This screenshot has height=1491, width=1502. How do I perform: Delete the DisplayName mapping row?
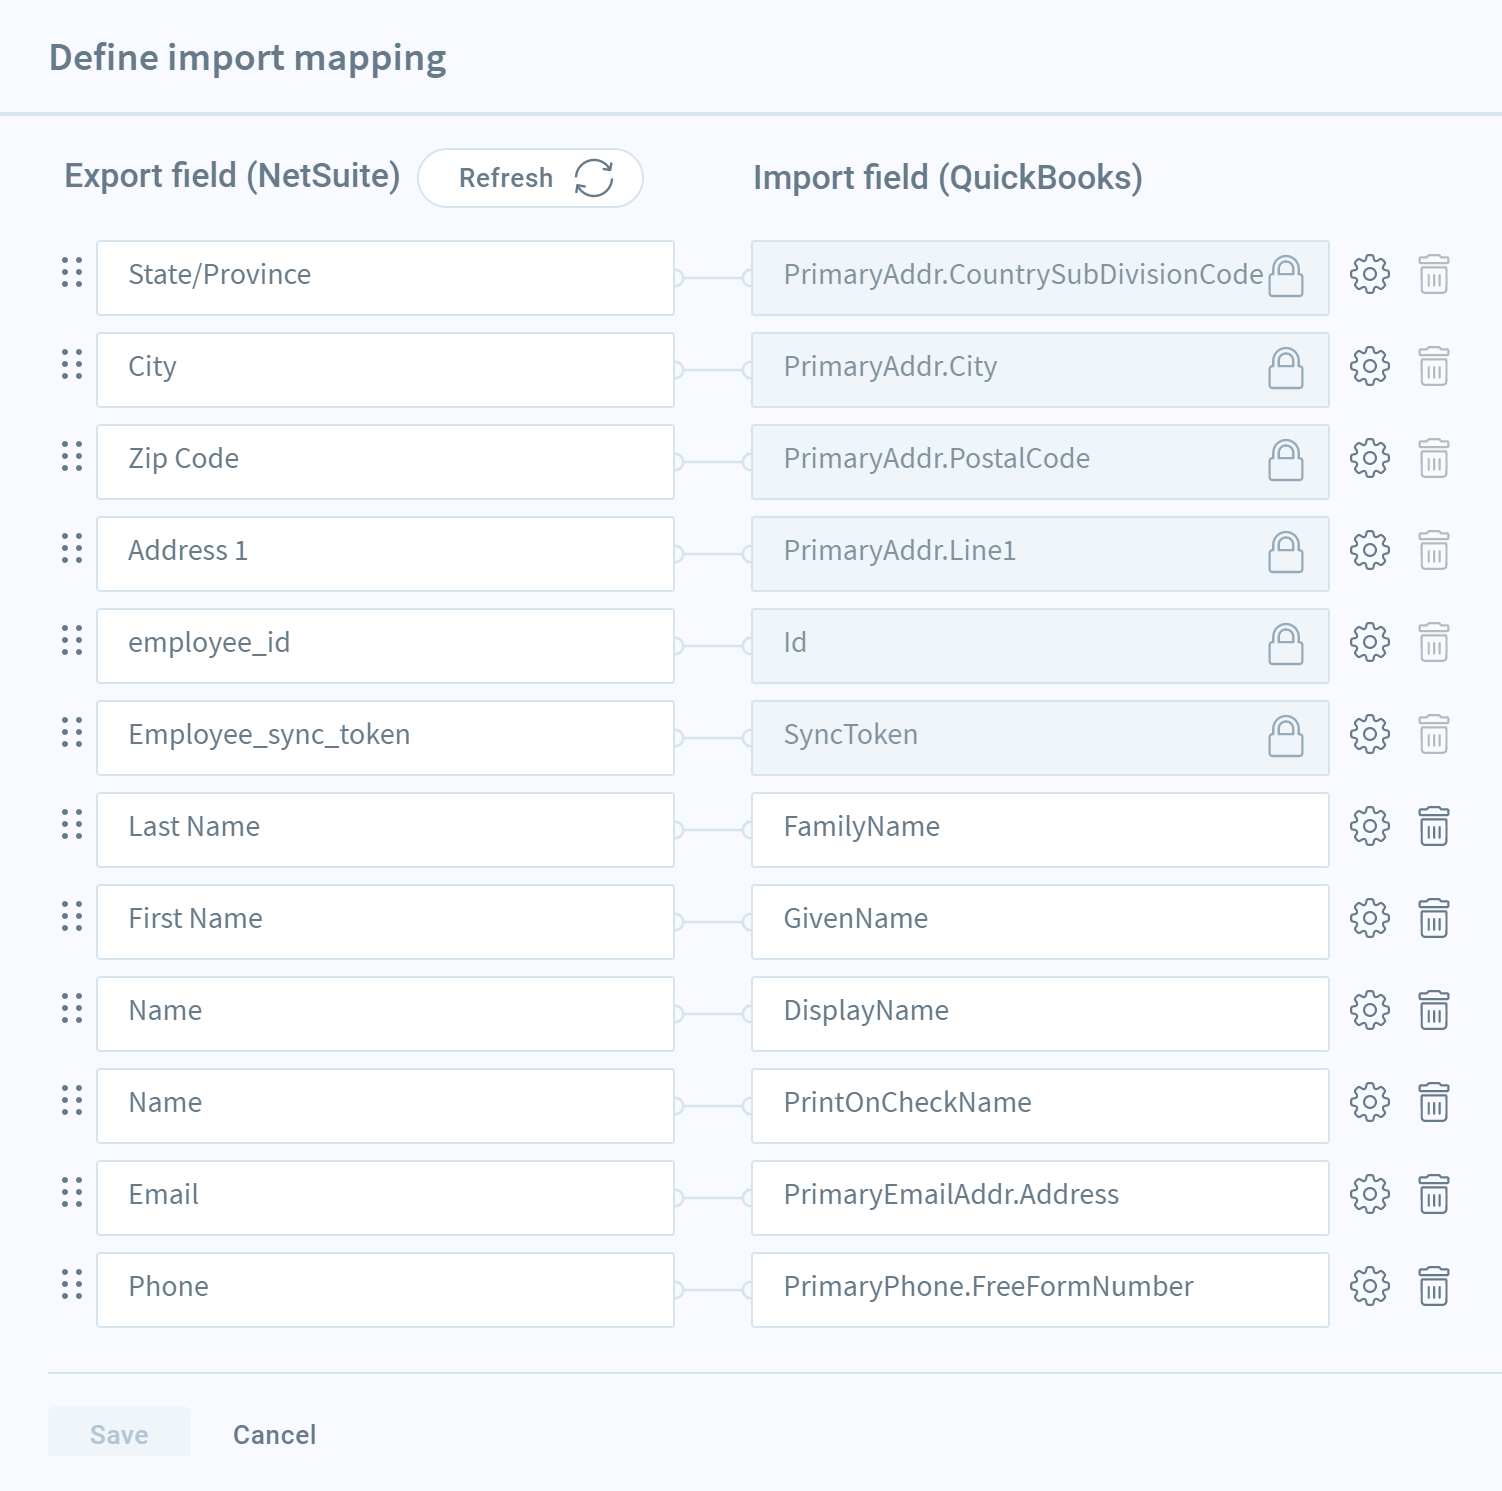click(1434, 1010)
